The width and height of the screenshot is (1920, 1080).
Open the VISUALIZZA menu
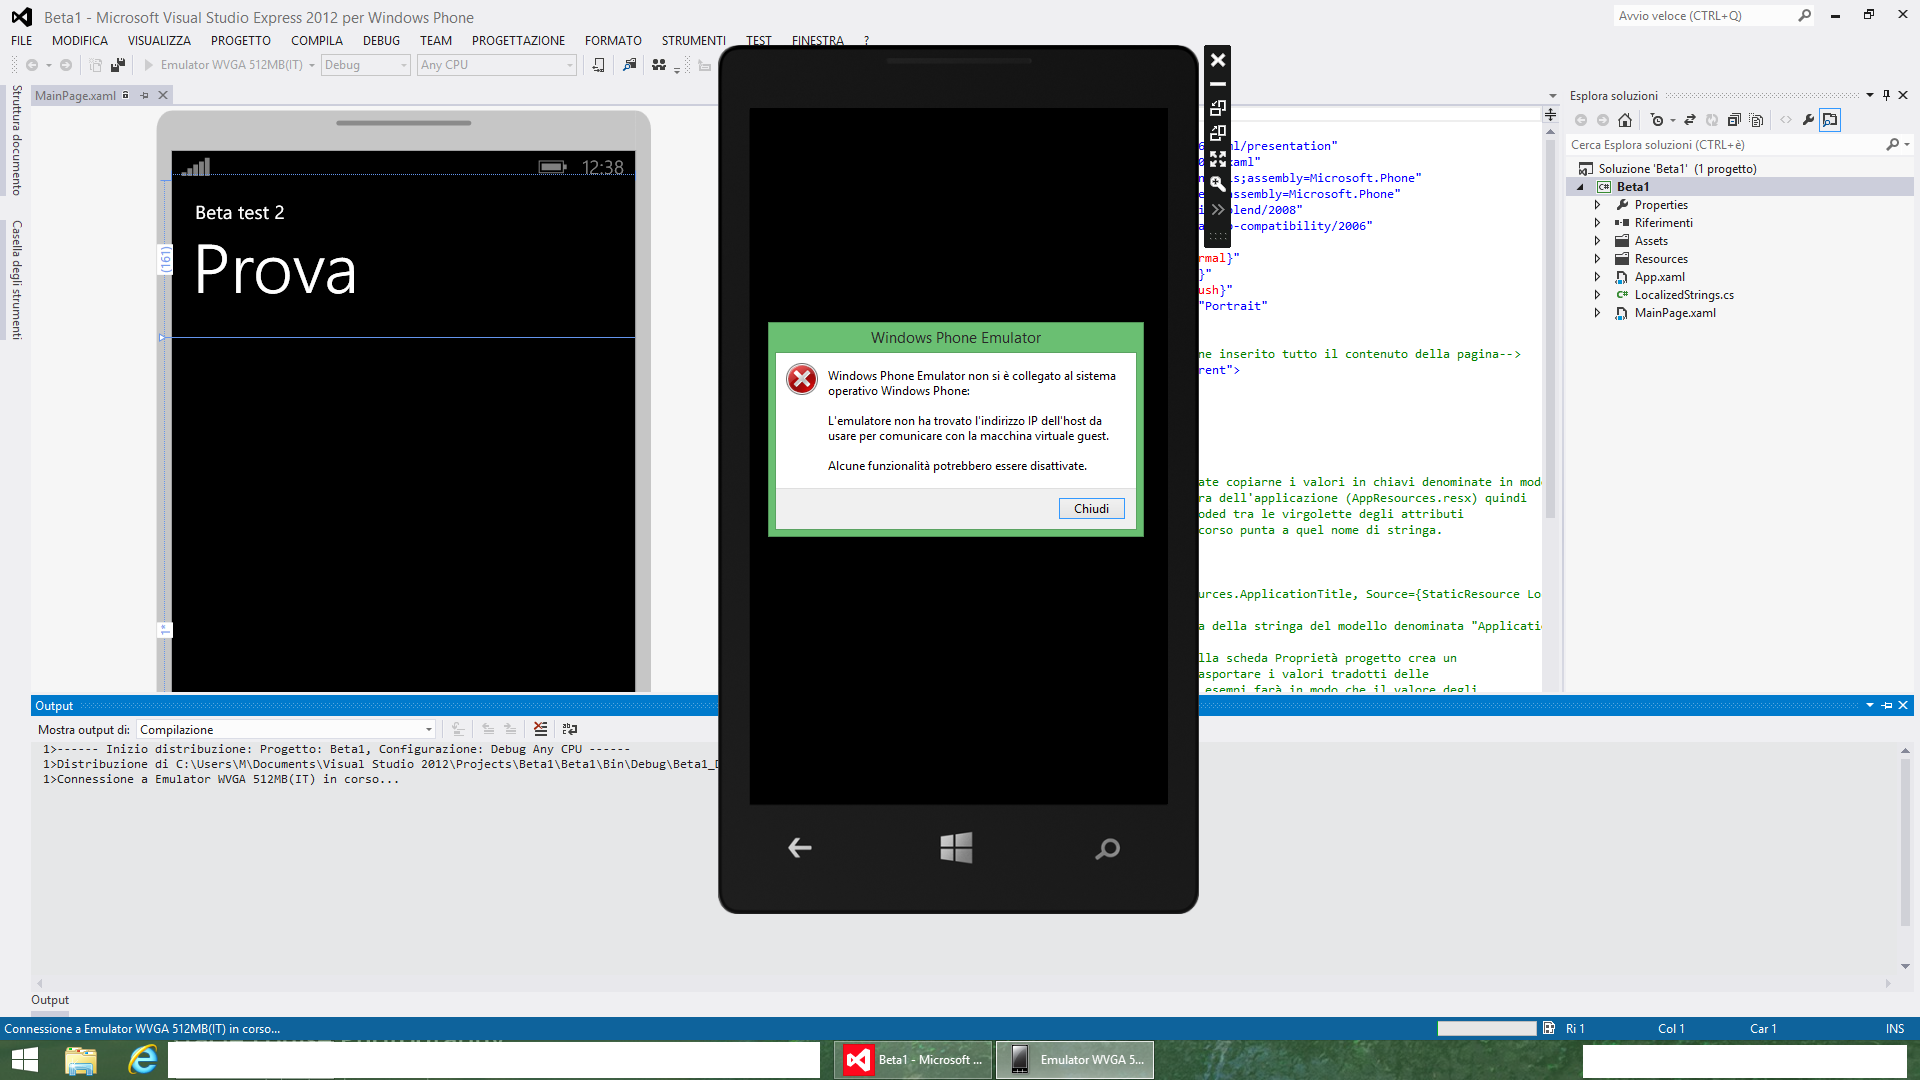[x=159, y=41]
